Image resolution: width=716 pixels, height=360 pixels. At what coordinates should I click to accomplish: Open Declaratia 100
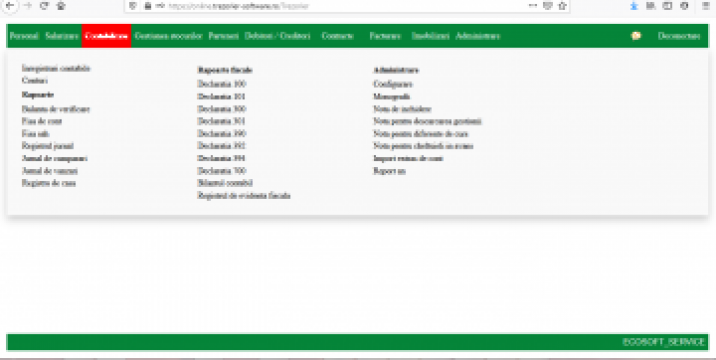[x=221, y=84]
